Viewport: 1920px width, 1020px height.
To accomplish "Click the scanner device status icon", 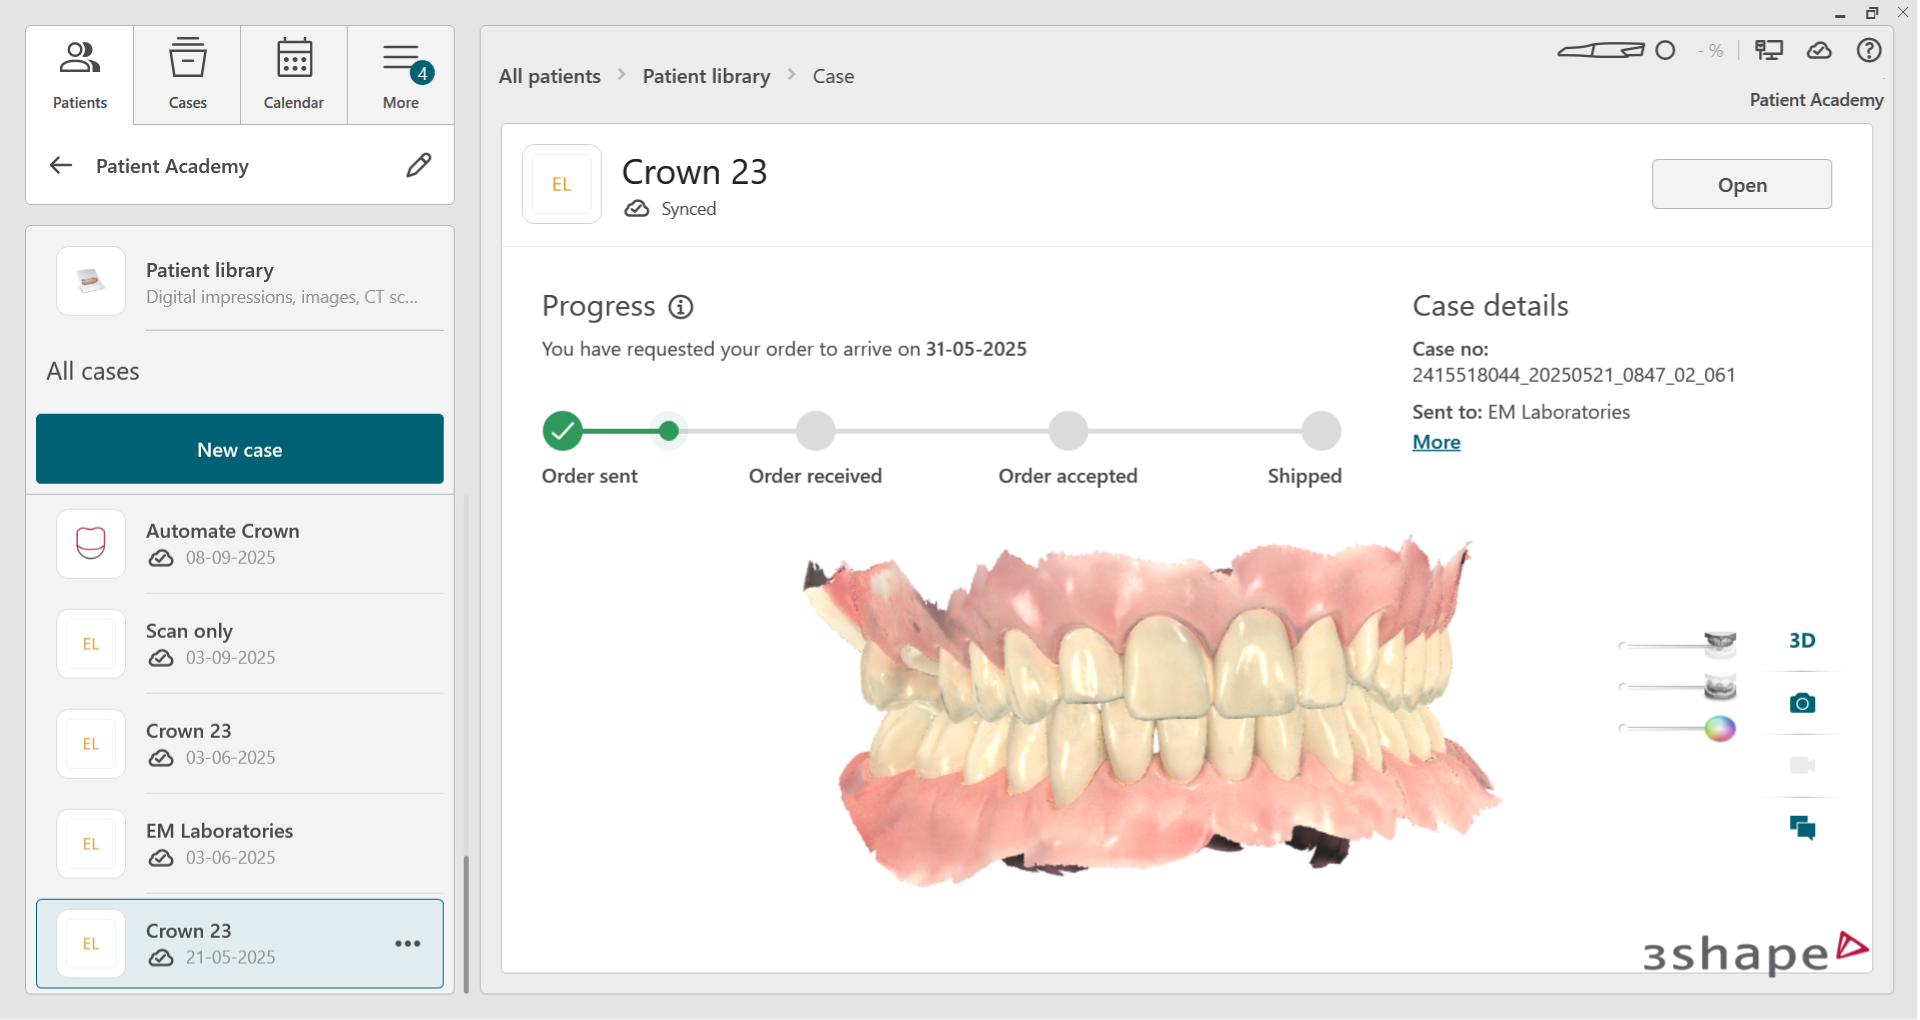I will point(1601,51).
